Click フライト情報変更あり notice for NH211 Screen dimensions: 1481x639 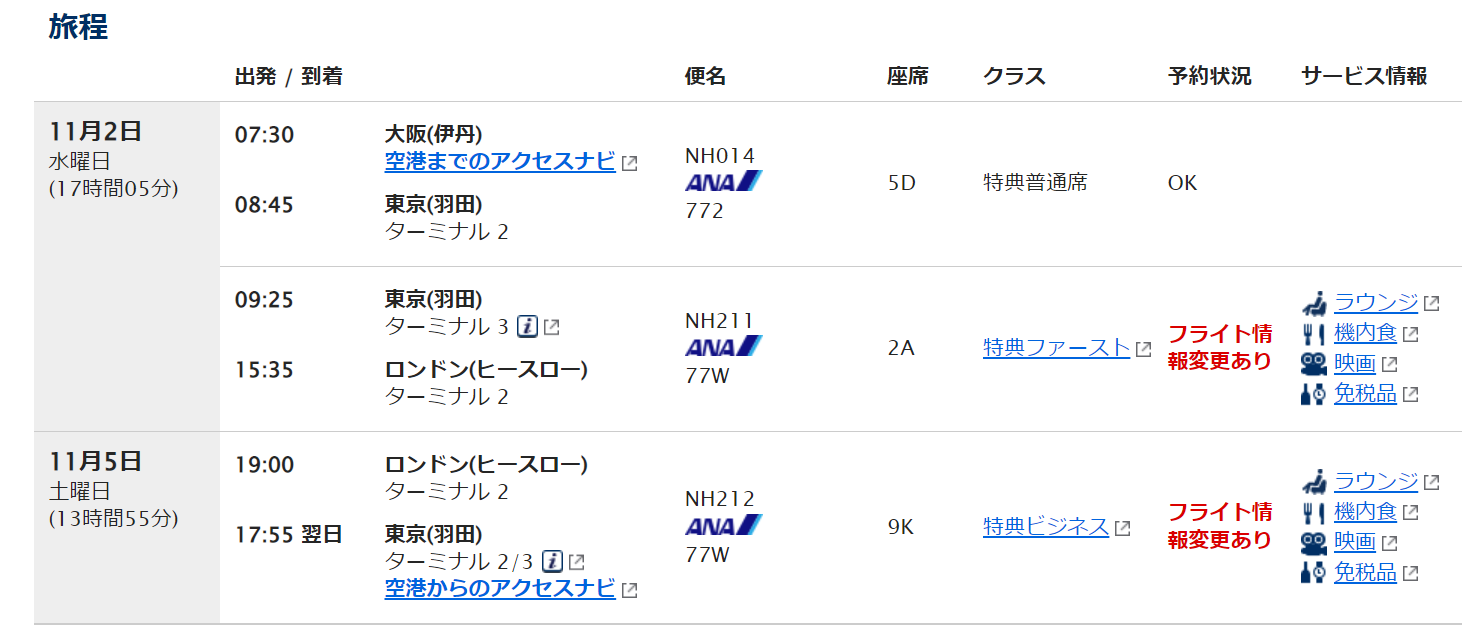1219,347
